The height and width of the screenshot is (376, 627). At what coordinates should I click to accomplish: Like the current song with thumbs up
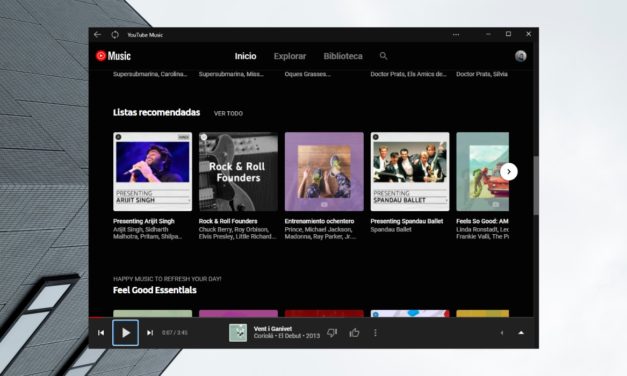[354, 333]
